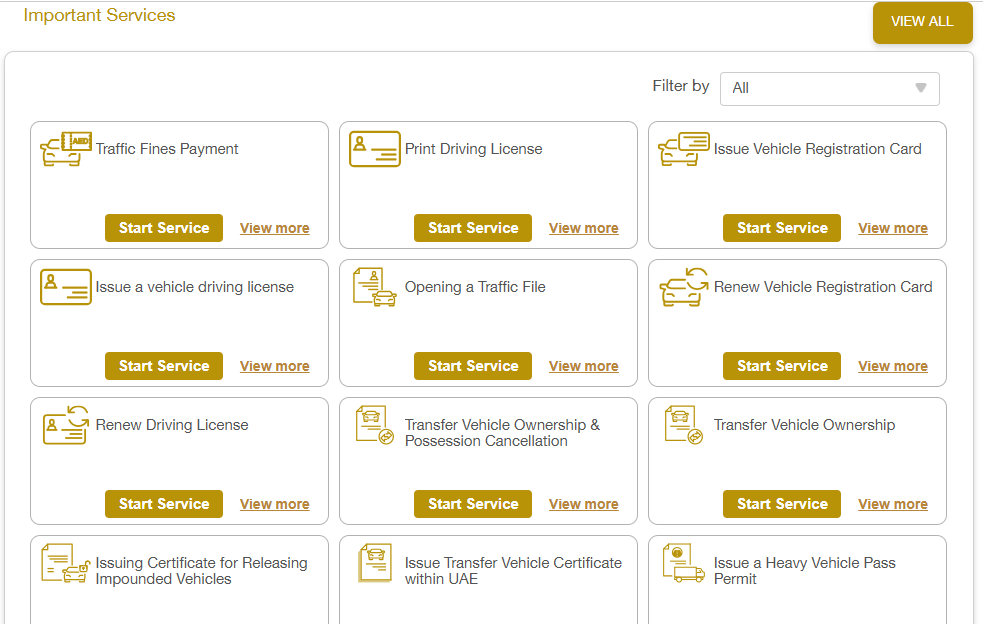
Task: Start Service for Transfer Ownership & Possession Cancellation
Action: coord(473,504)
